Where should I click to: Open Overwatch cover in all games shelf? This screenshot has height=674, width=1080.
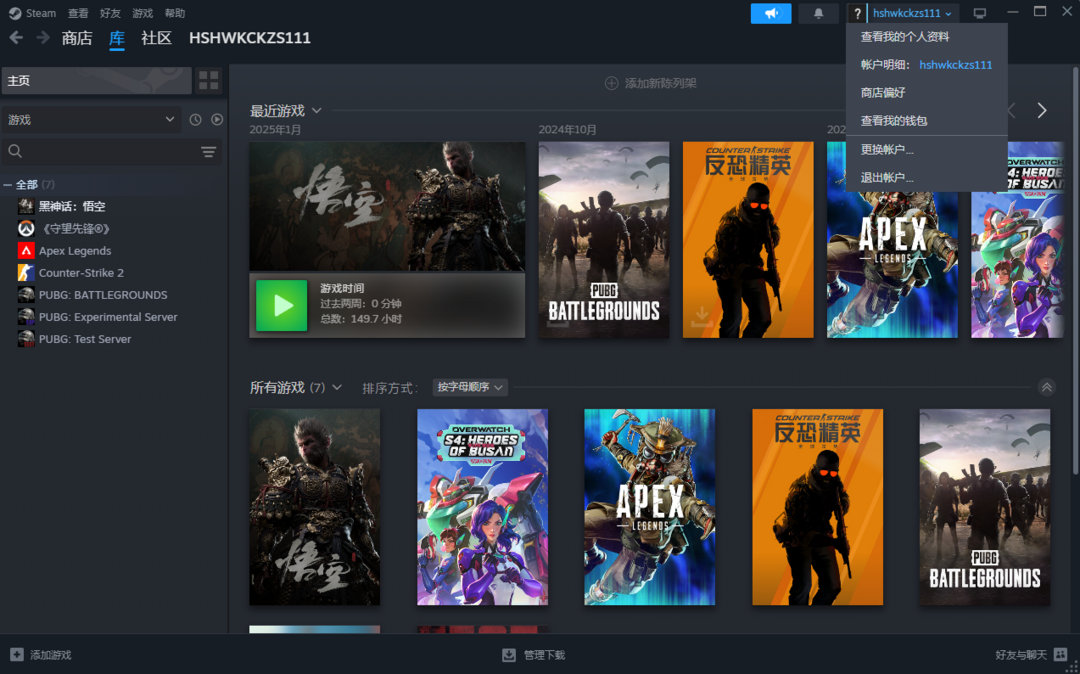pyautogui.click(x=482, y=507)
